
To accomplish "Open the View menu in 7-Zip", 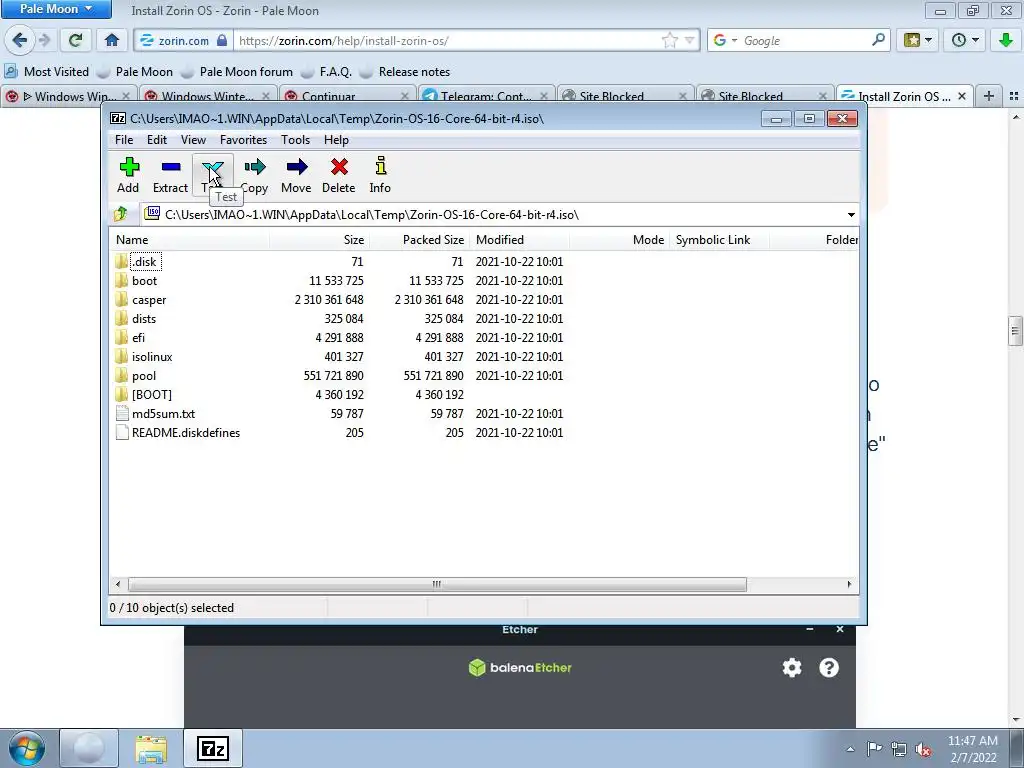I will 193,140.
